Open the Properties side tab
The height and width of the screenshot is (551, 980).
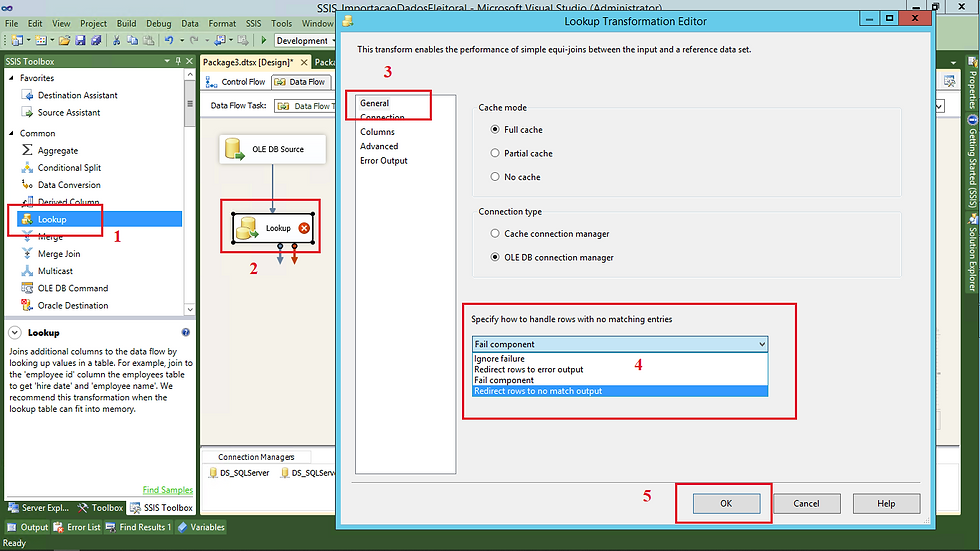[x=972, y=83]
